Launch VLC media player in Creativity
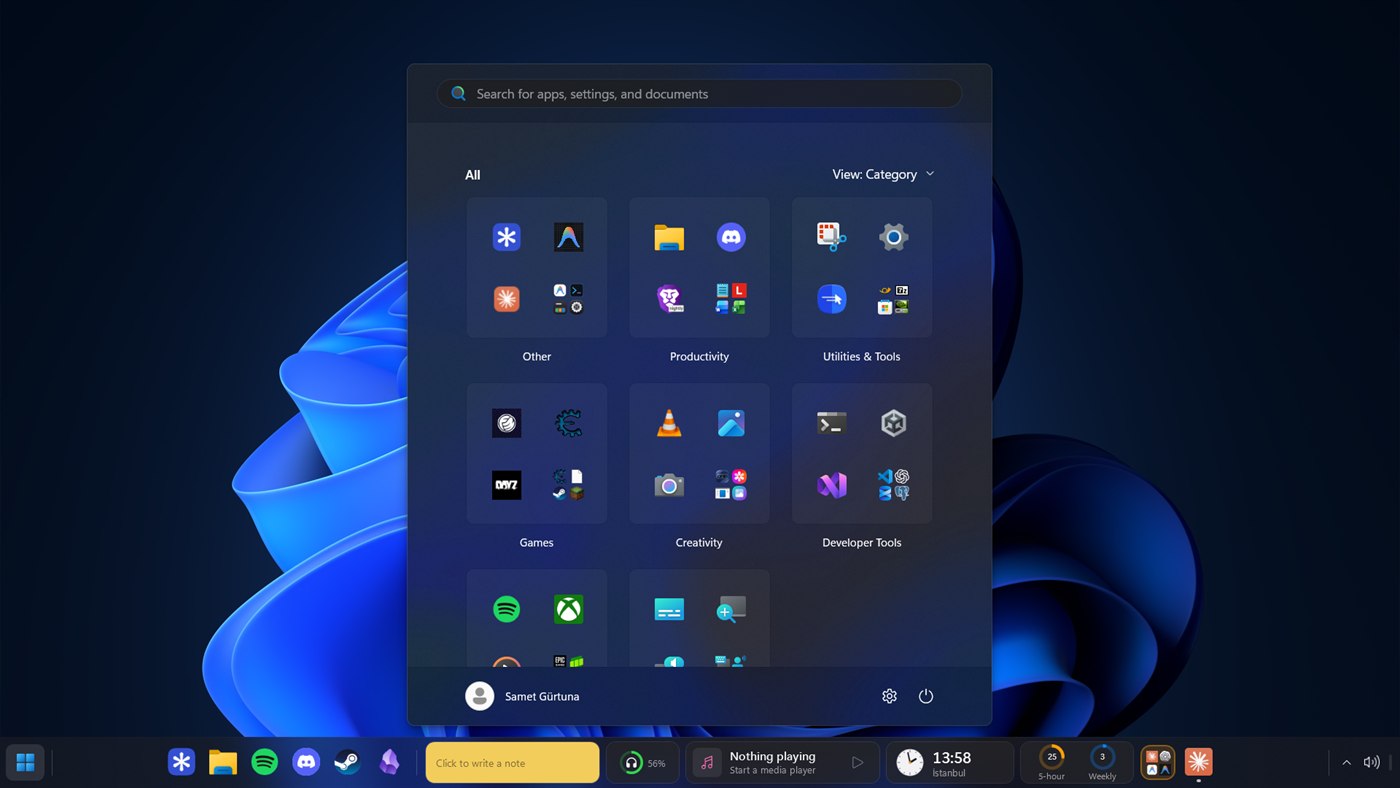The width and height of the screenshot is (1400, 788). pyautogui.click(x=669, y=423)
